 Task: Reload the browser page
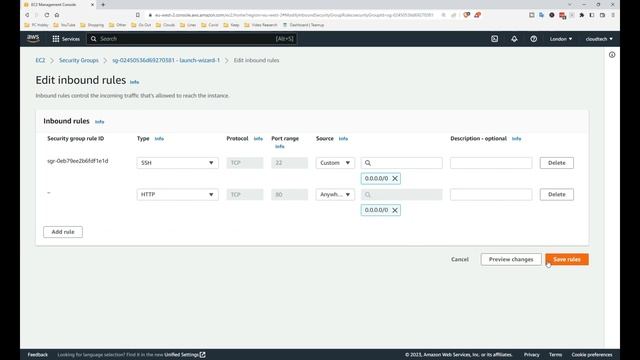[47, 15]
